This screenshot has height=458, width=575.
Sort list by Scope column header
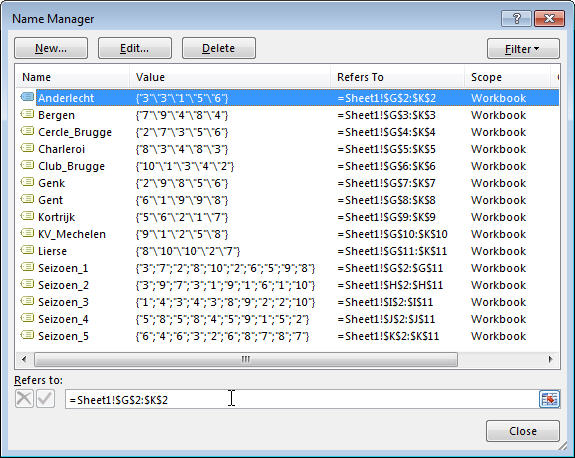508,77
